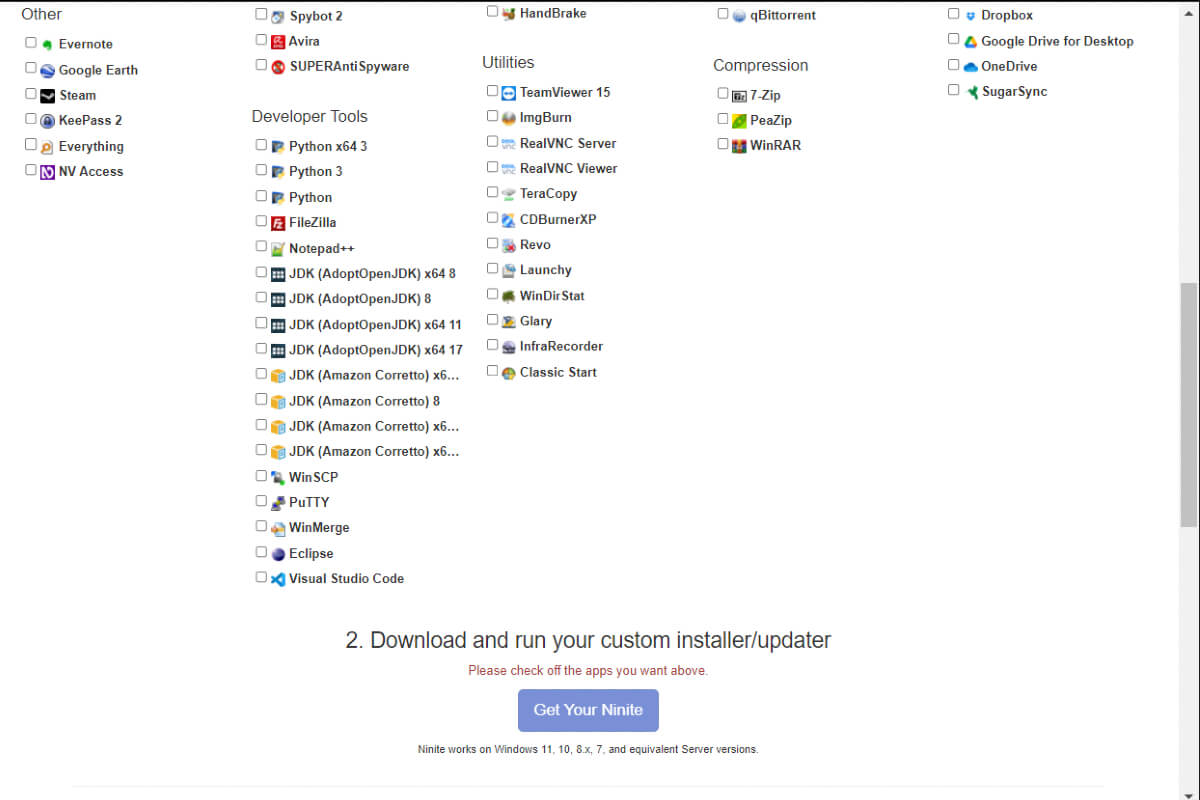Viewport: 1200px width, 800px height.
Task: Enable the WinMerge checkbox
Action: [x=261, y=526]
